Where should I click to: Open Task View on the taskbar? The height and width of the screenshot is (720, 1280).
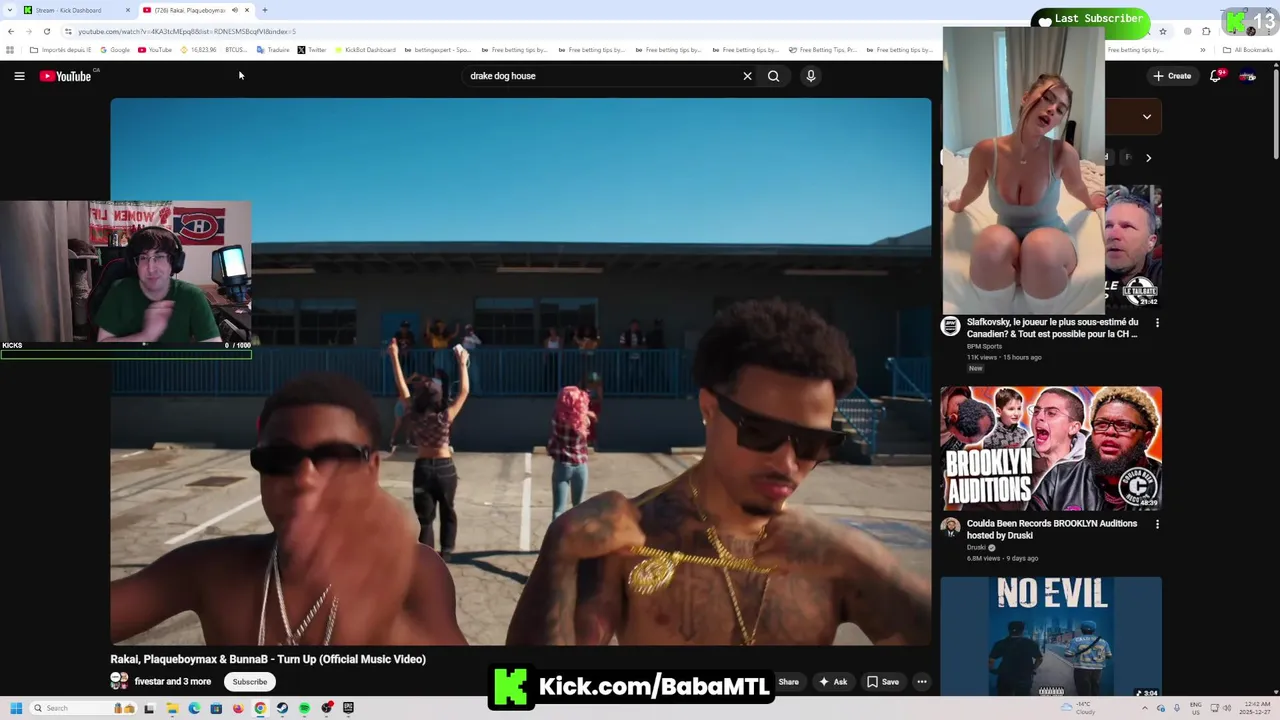coord(149,708)
